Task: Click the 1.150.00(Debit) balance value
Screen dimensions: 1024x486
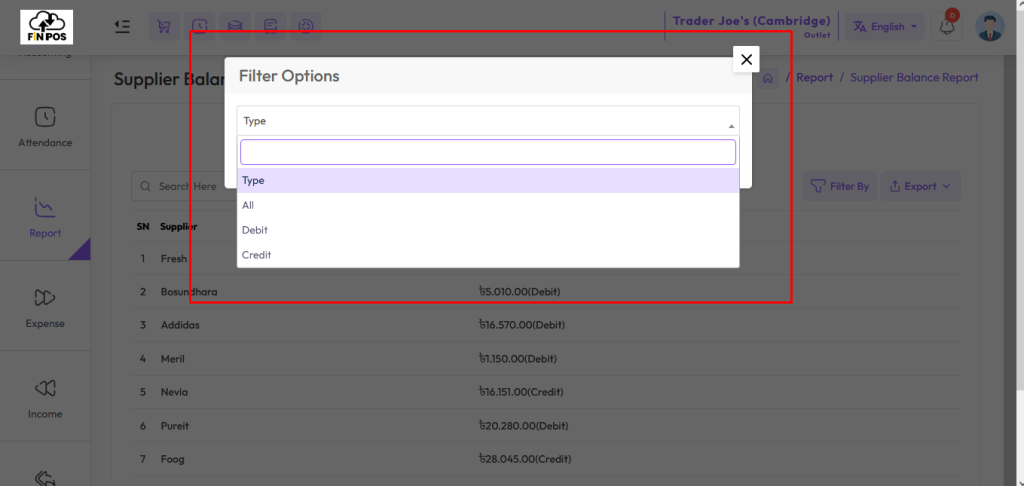Action: [517, 359]
